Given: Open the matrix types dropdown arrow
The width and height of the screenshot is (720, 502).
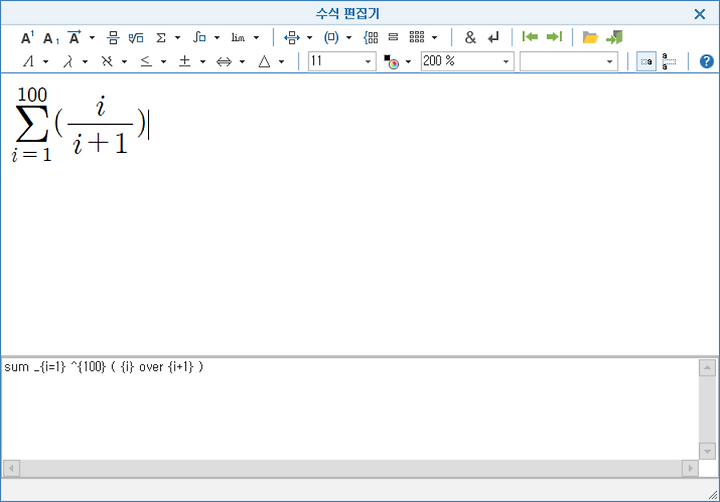Looking at the screenshot, I should pos(434,38).
